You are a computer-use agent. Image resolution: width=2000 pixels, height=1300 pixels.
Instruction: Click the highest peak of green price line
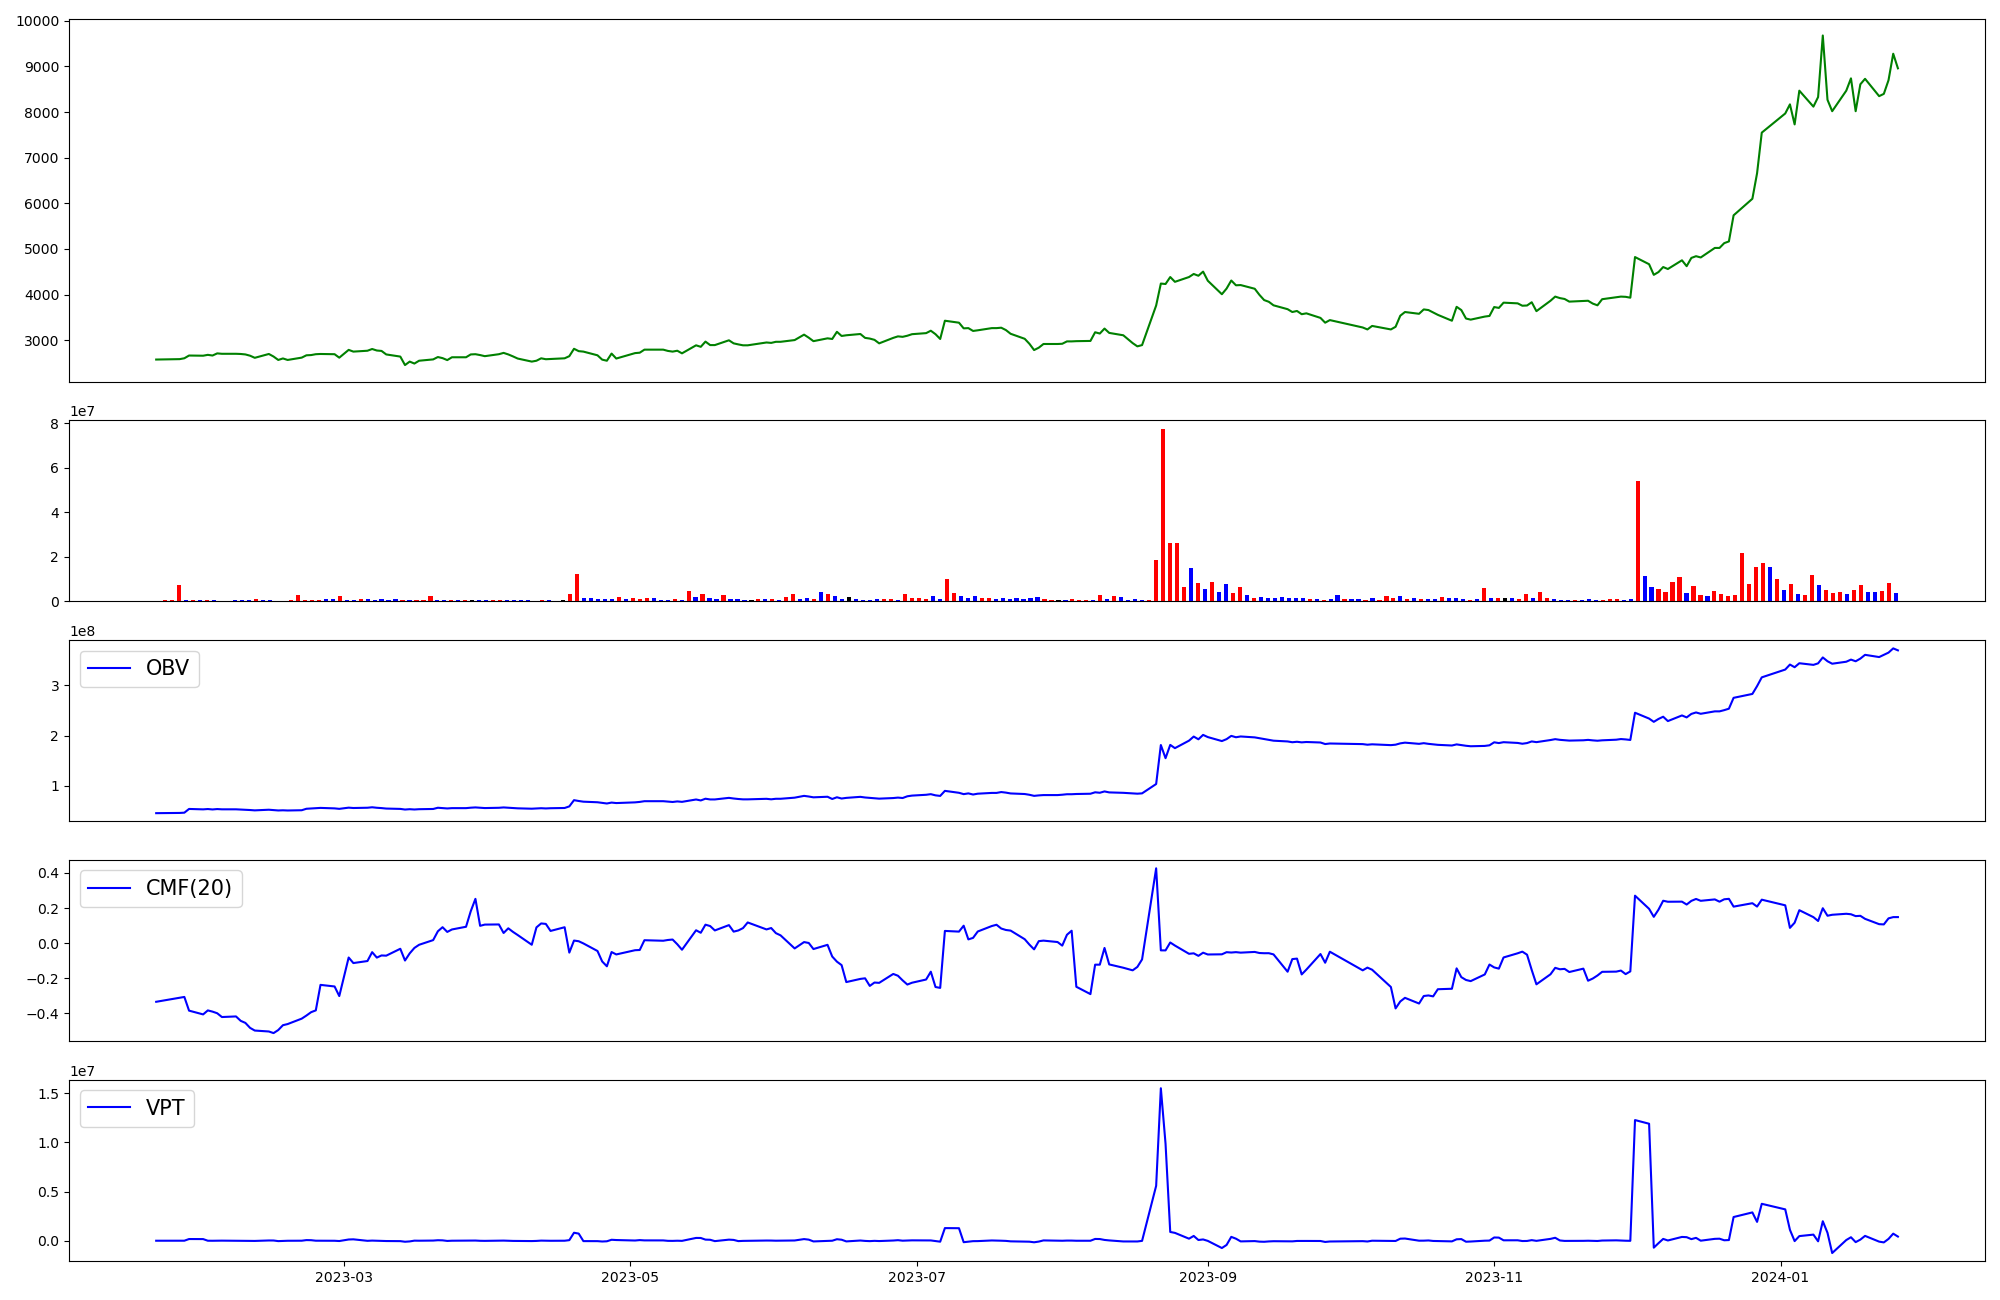pyautogui.click(x=1822, y=36)
